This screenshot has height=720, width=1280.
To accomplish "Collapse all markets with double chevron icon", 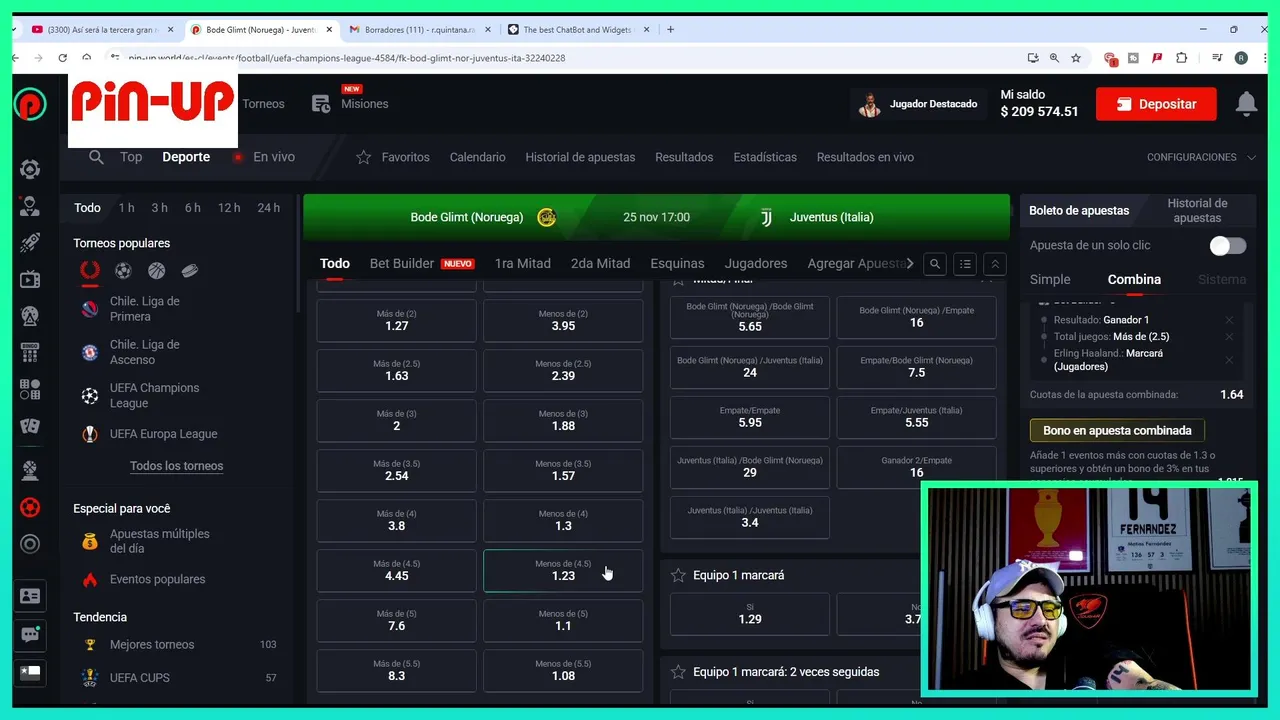I will coord(995,264).
